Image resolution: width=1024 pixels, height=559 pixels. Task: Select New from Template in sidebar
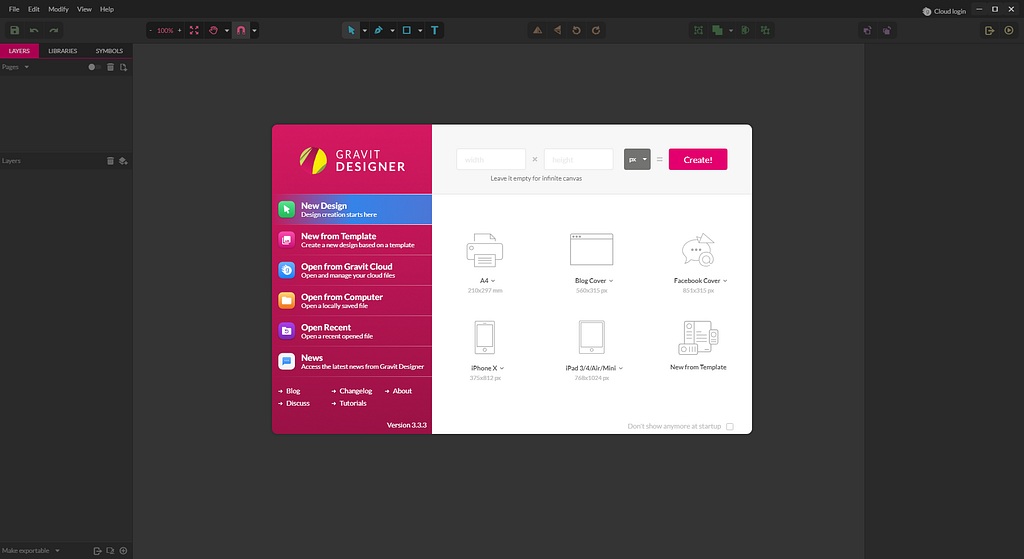click(x=352, y=240)
